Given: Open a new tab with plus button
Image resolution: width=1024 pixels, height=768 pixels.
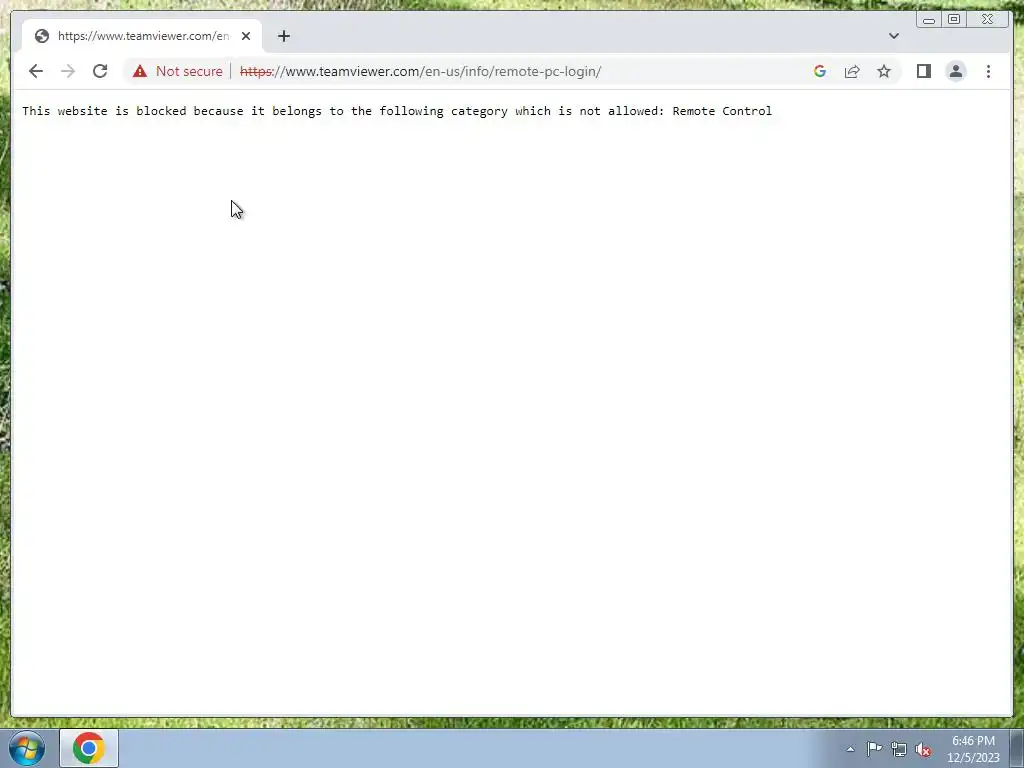Looking at the screenshot, I should click(x=283, y=36).
